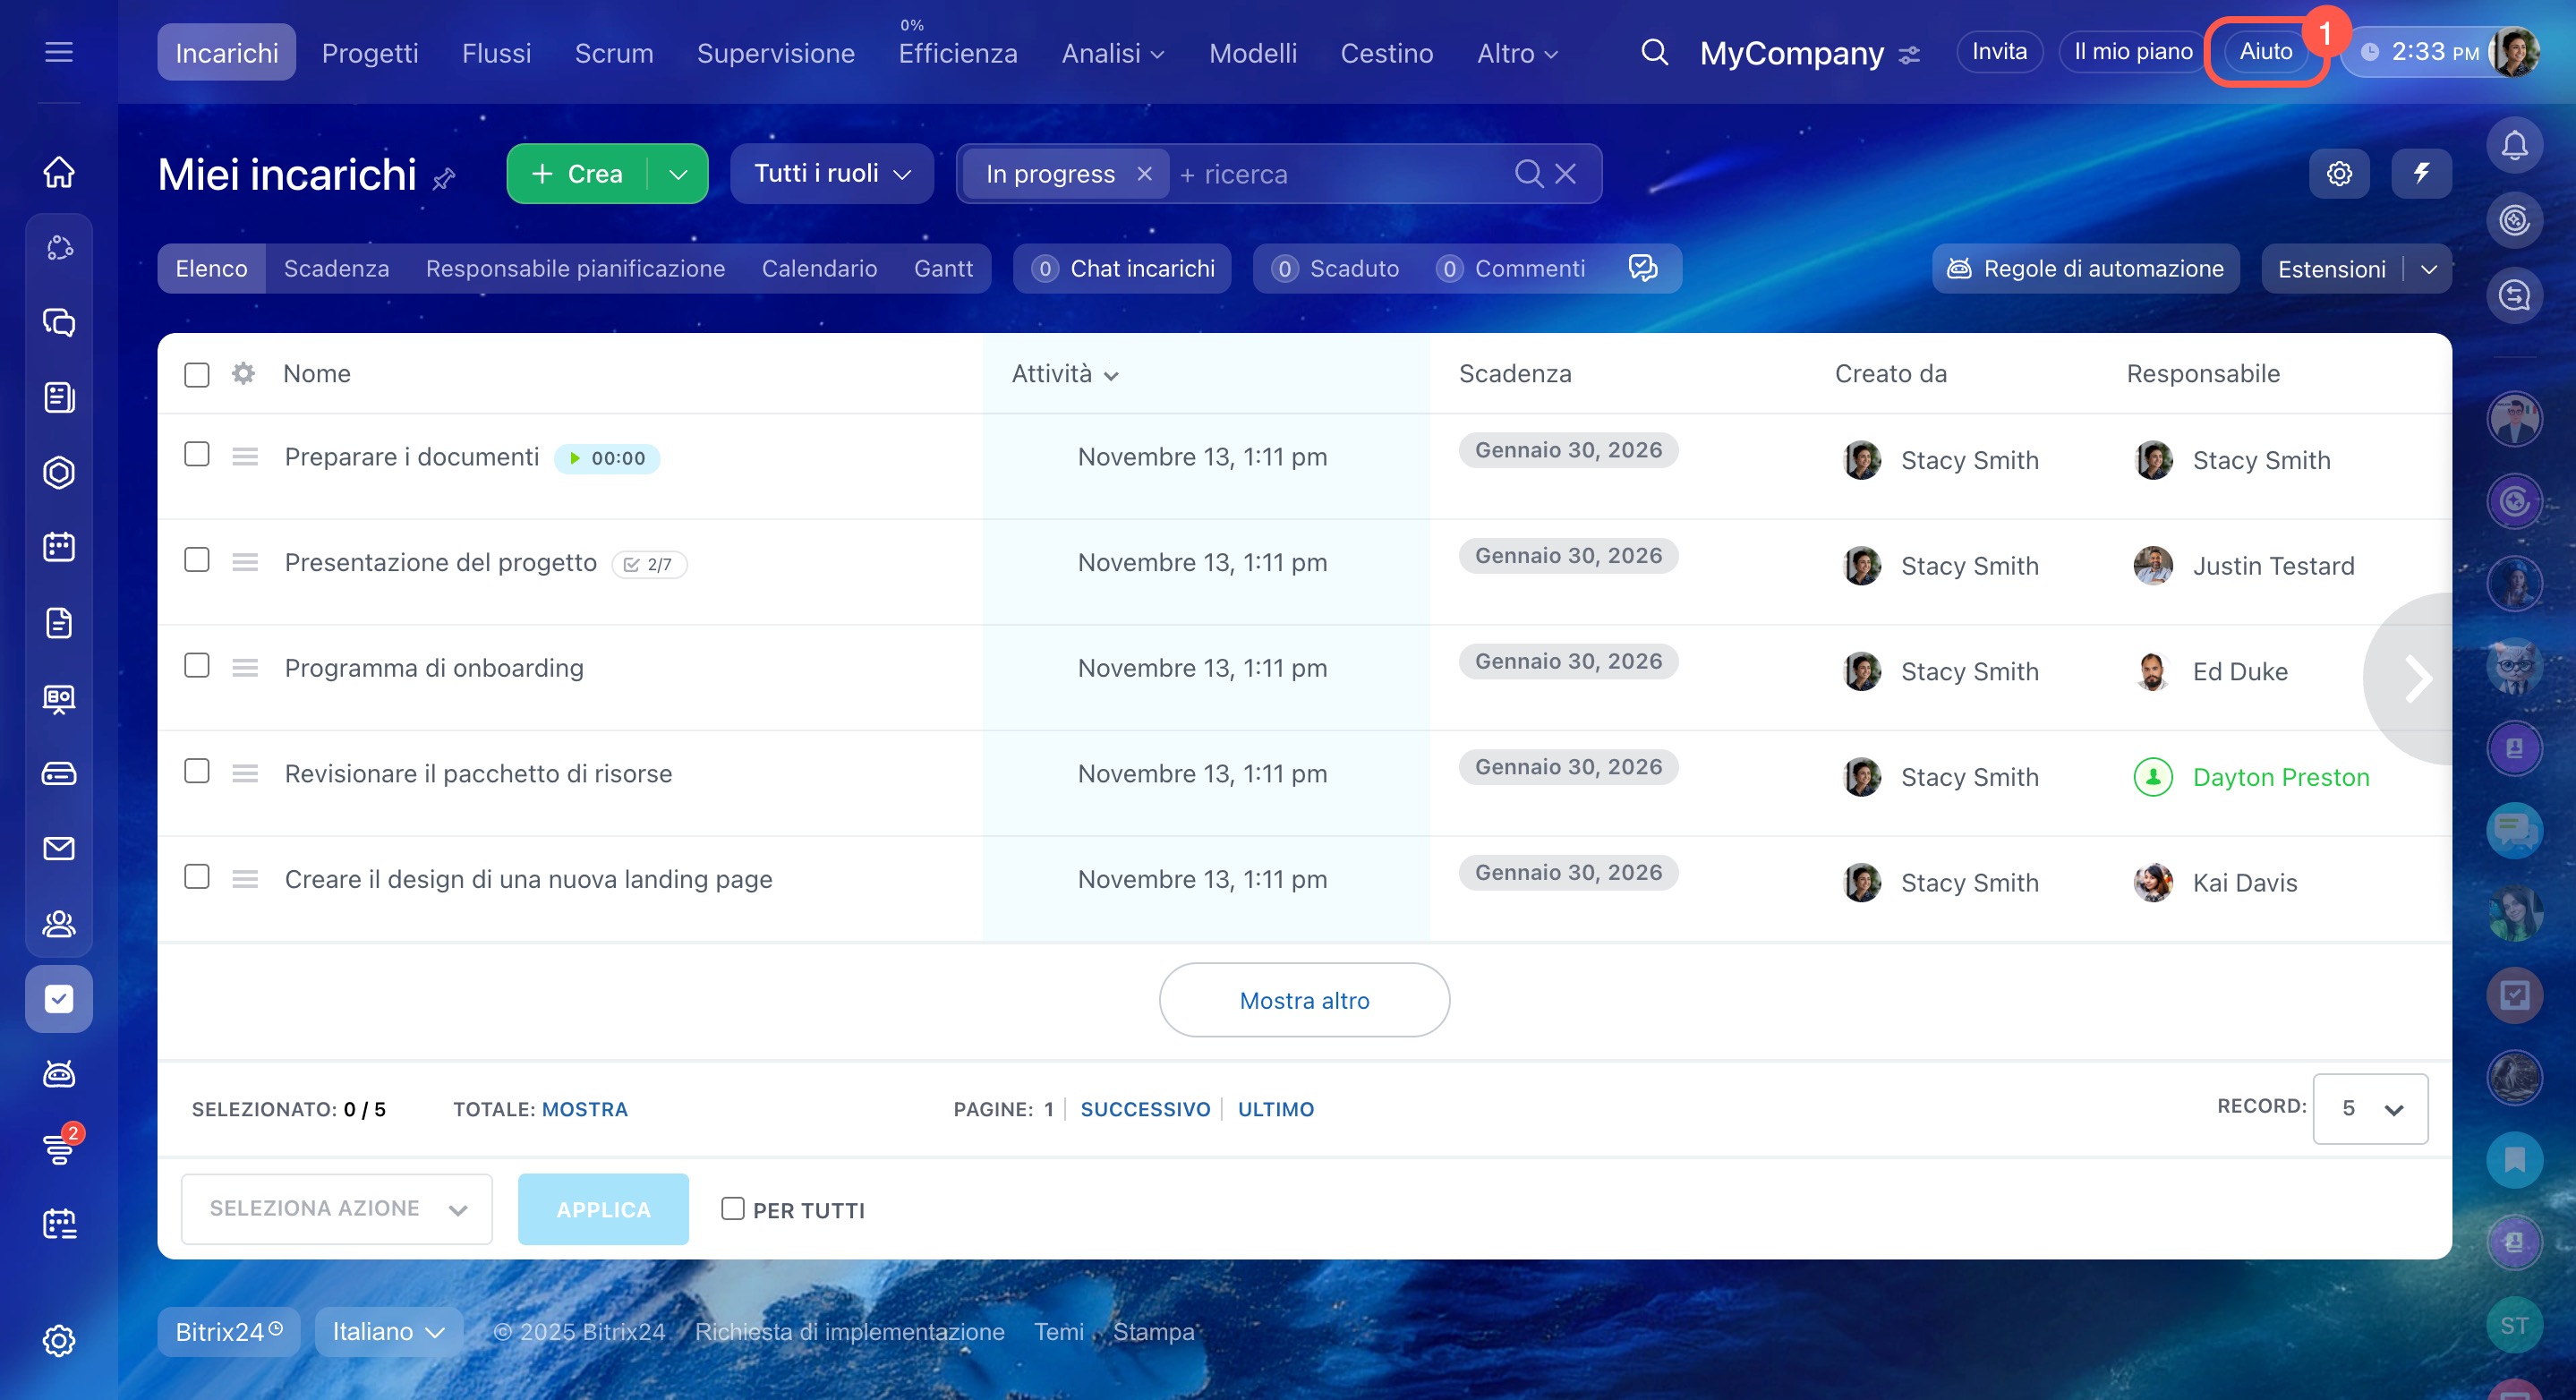This screenshot has width=2576, height=1400.
Task: Go to SUCCESSIVO page link
Action: click(1145, 1109)
